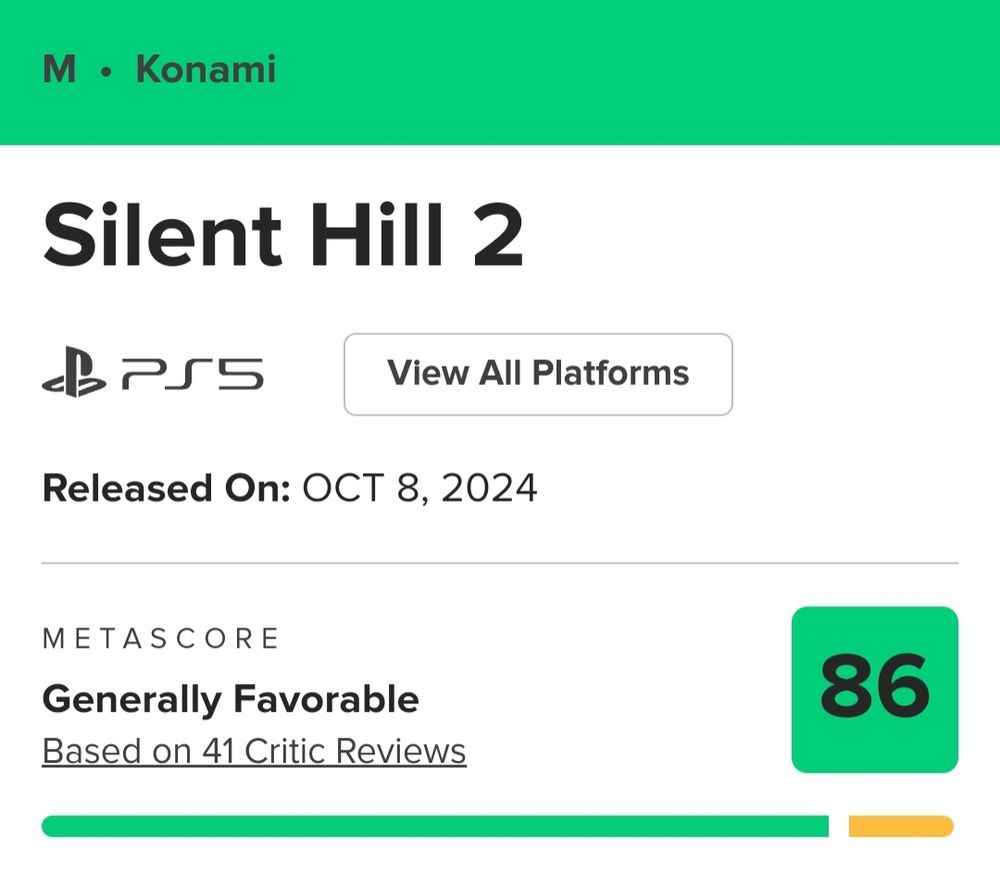Click the green positive reviews bar segment
The height and width of the screenshot is (895, 1000).
[x=435, y=826]
